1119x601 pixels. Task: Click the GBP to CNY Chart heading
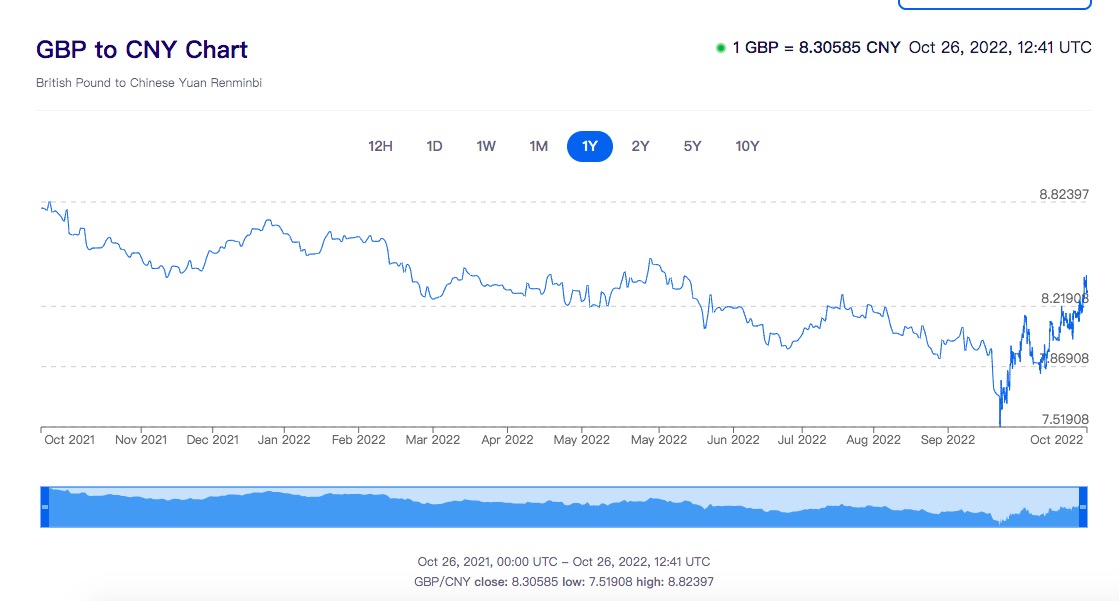click(x=142, y=49)
